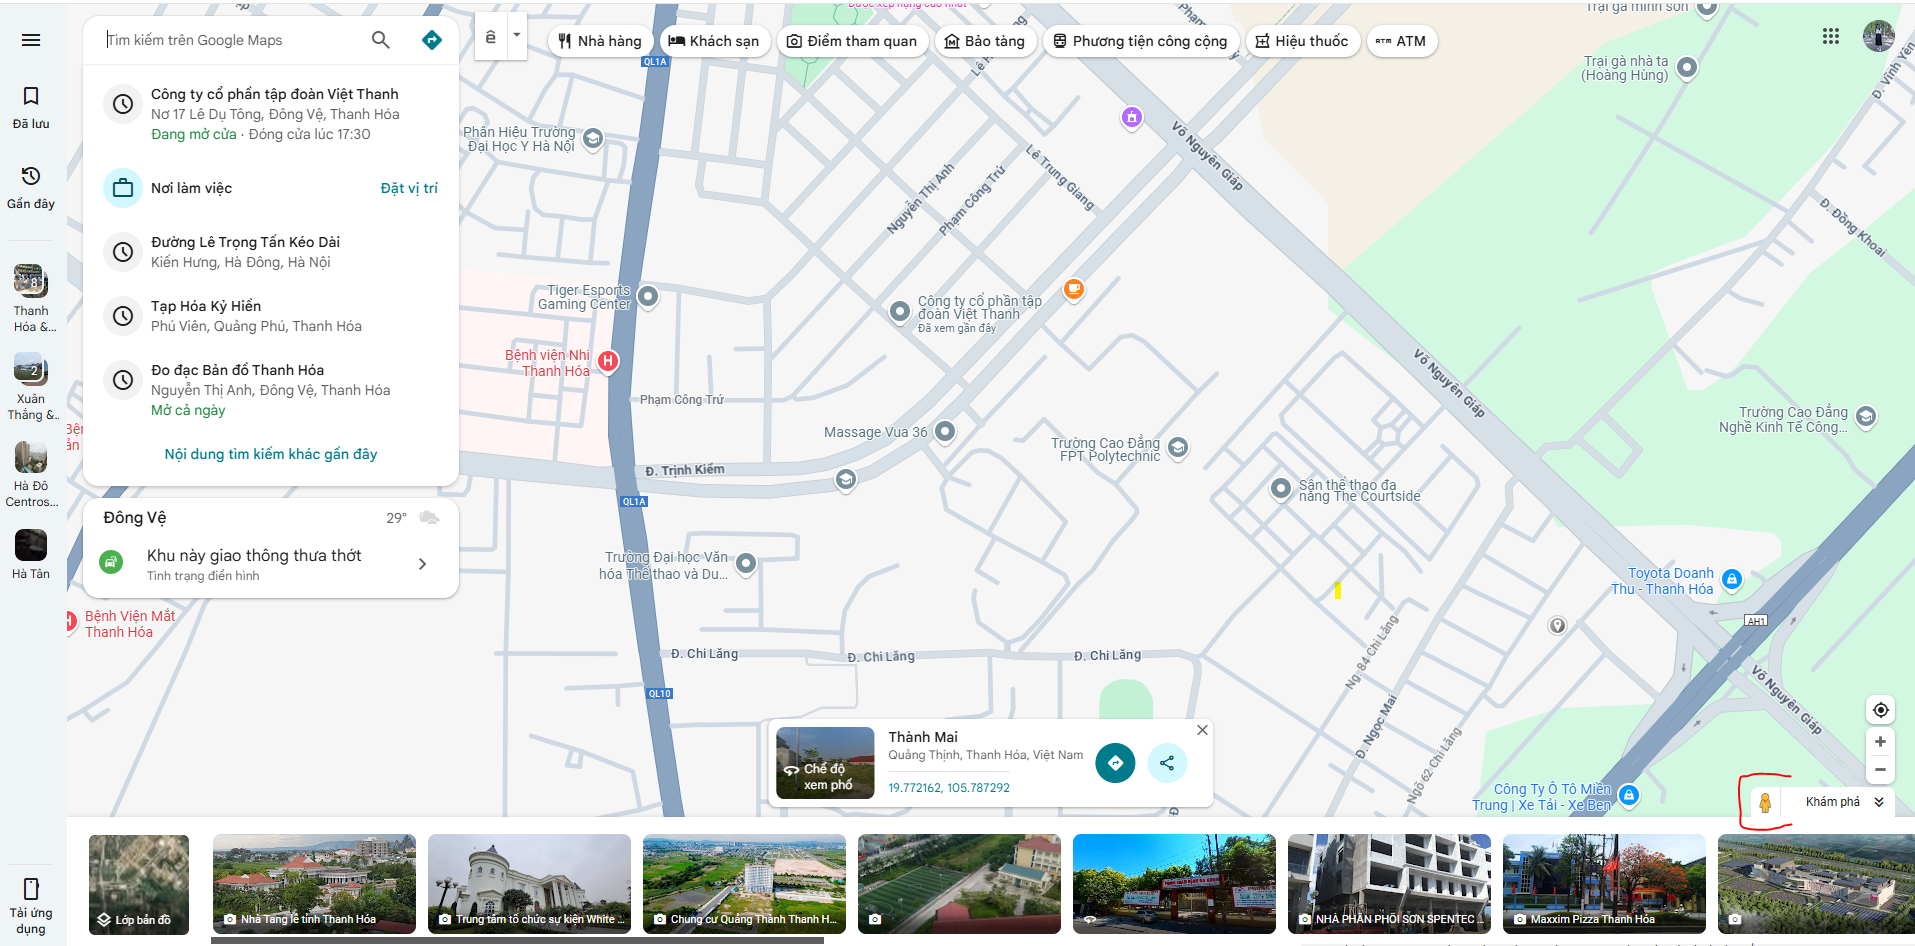Filter map by Điểm tham quan
This screenshot has width=1915, height=946.
[x=852, y=41]
